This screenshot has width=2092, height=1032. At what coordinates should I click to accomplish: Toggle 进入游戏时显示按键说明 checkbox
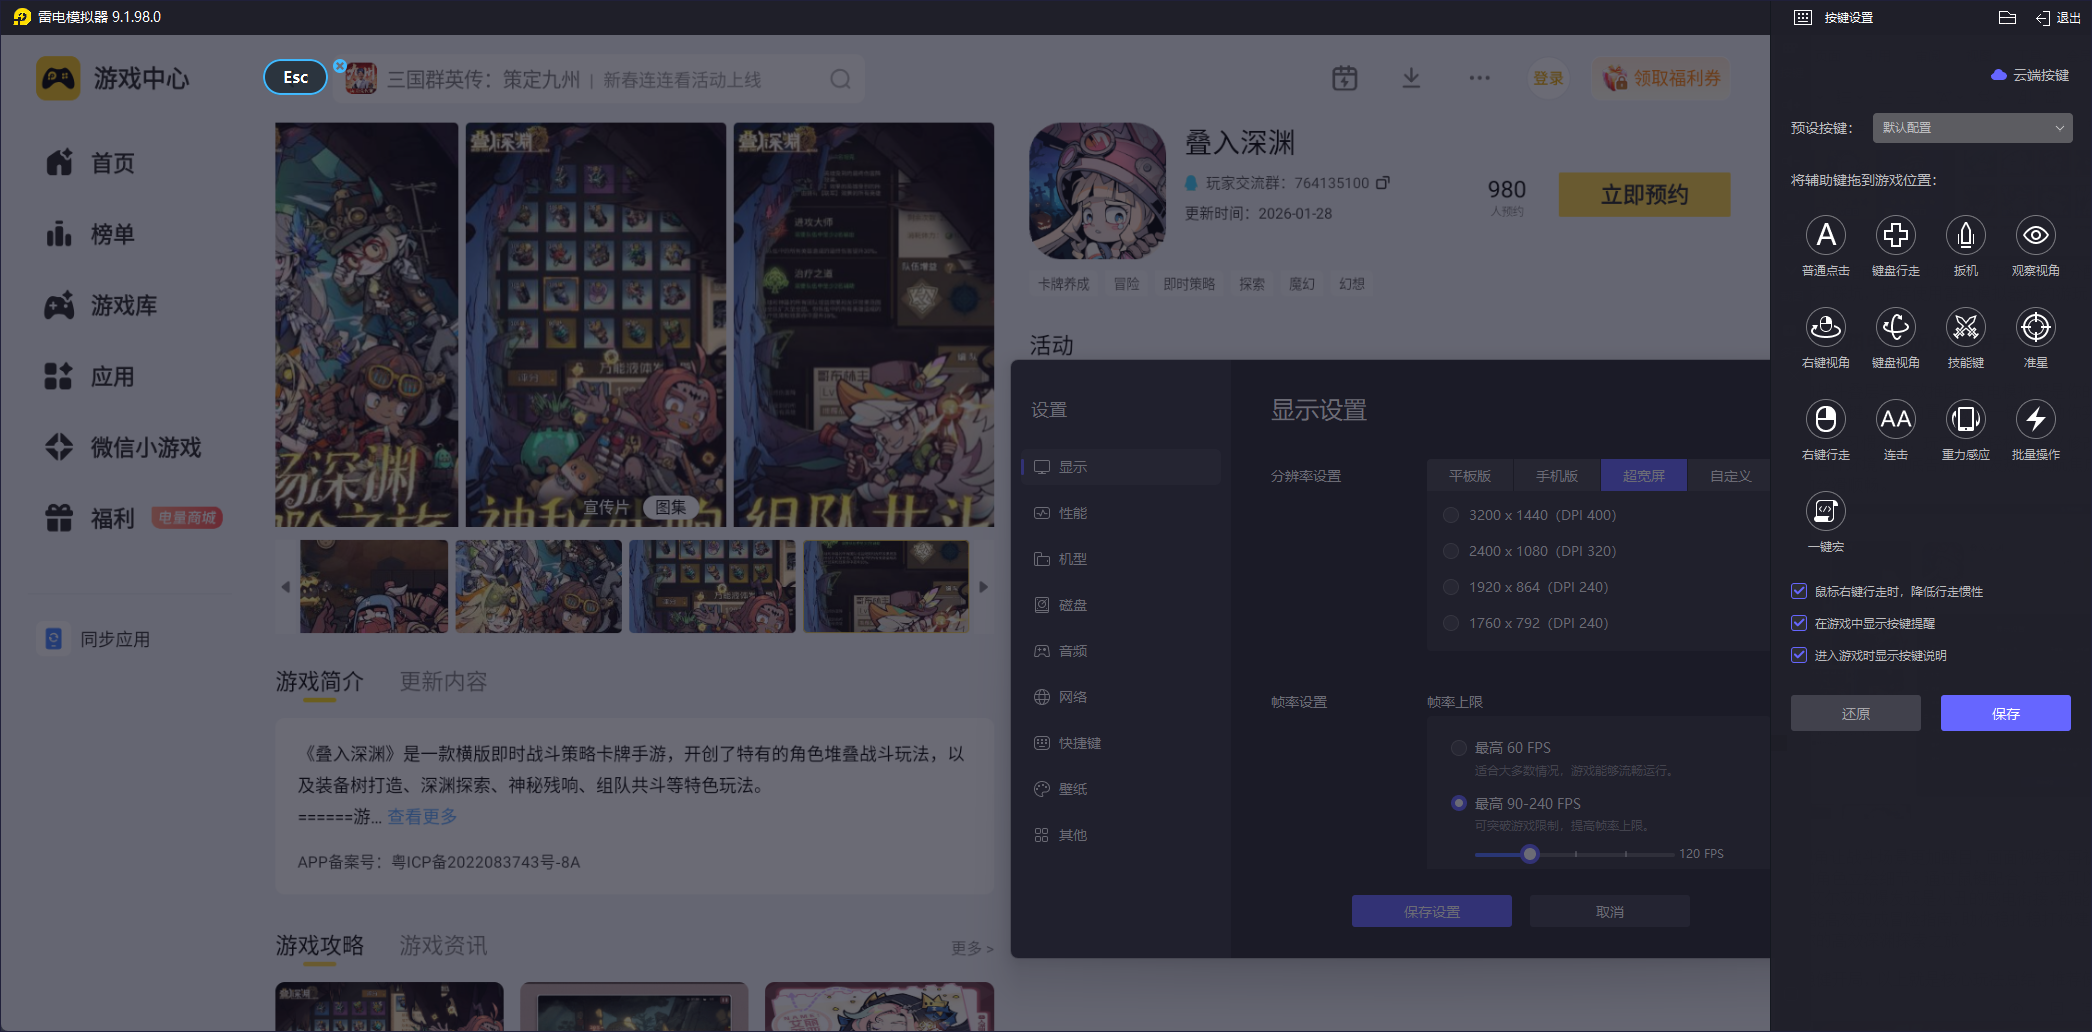point(1799,655)
